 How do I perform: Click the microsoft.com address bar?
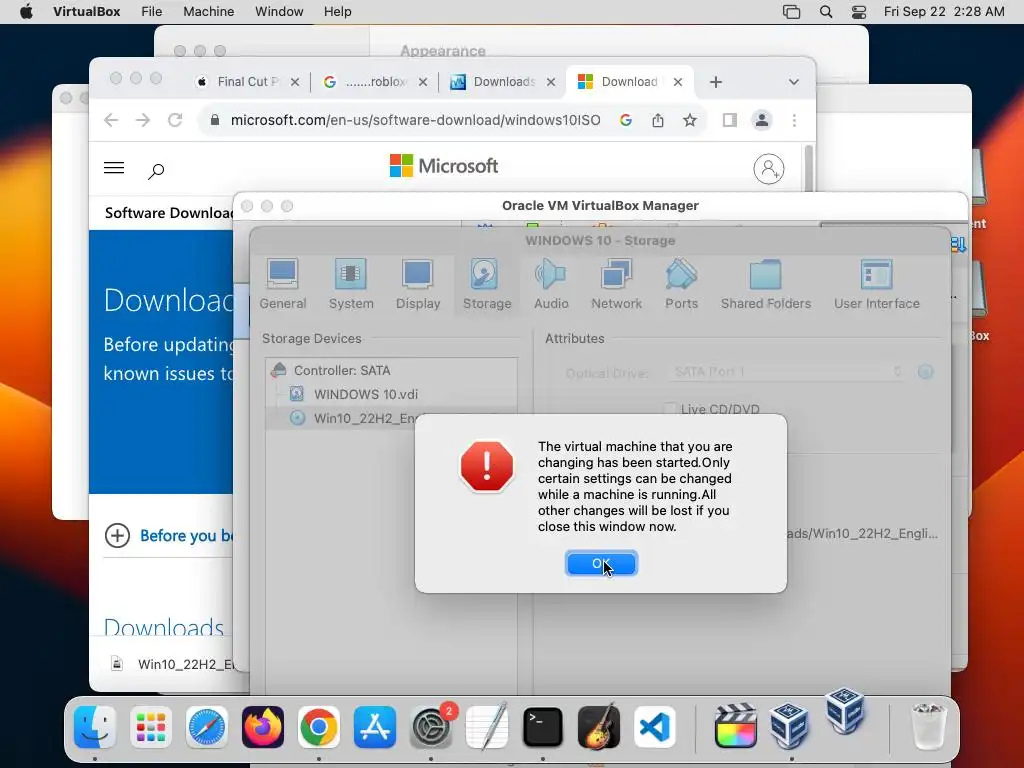click(415, 120)
